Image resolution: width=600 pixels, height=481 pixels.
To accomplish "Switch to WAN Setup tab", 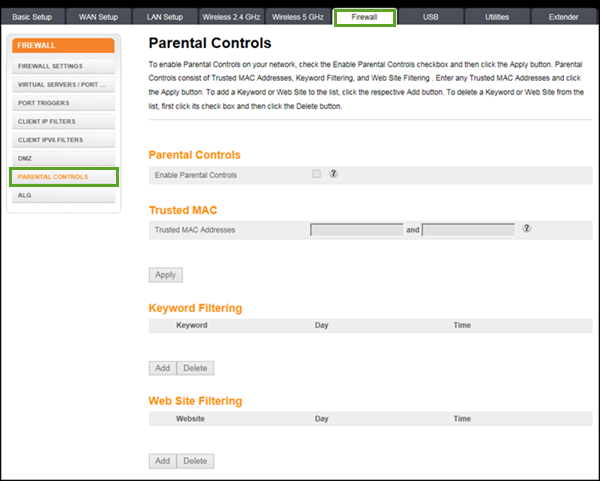I will click(x=98, y=17).
